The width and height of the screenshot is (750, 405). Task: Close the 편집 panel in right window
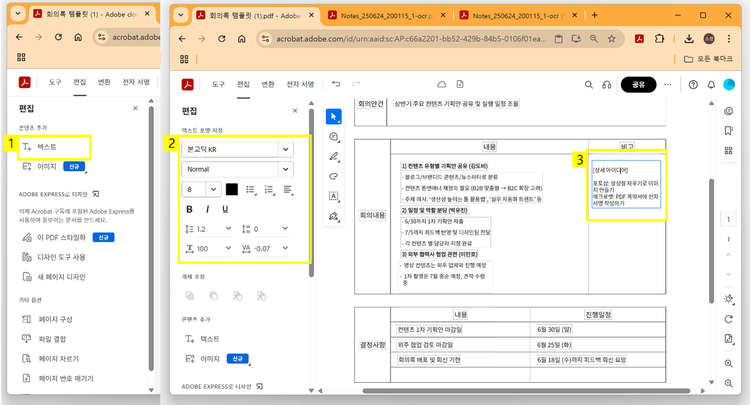click(x=295, y=111)
